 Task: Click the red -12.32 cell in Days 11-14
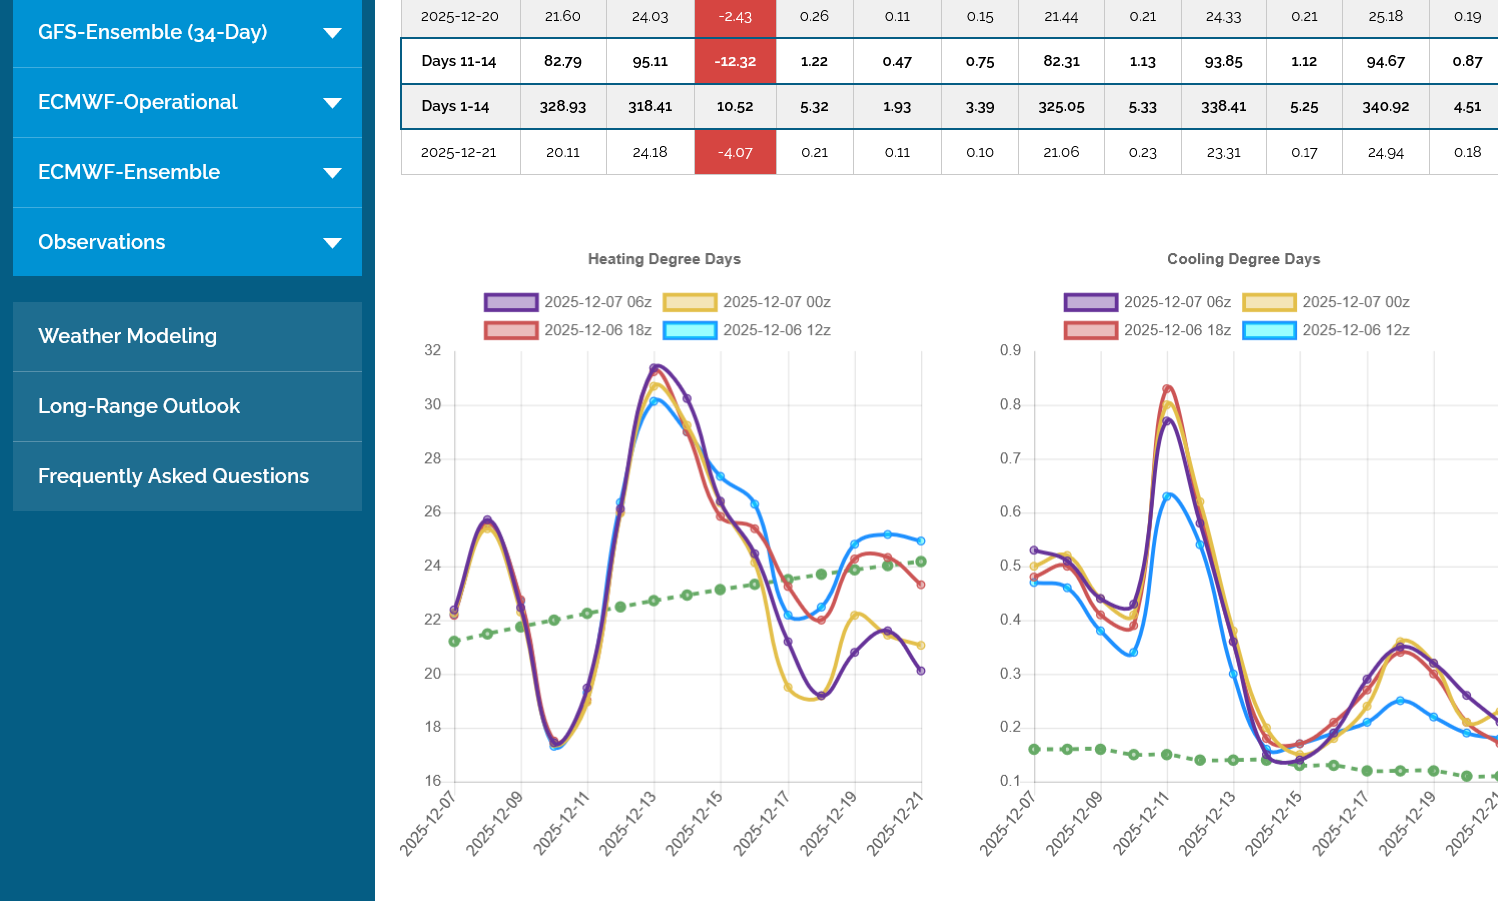735,61
